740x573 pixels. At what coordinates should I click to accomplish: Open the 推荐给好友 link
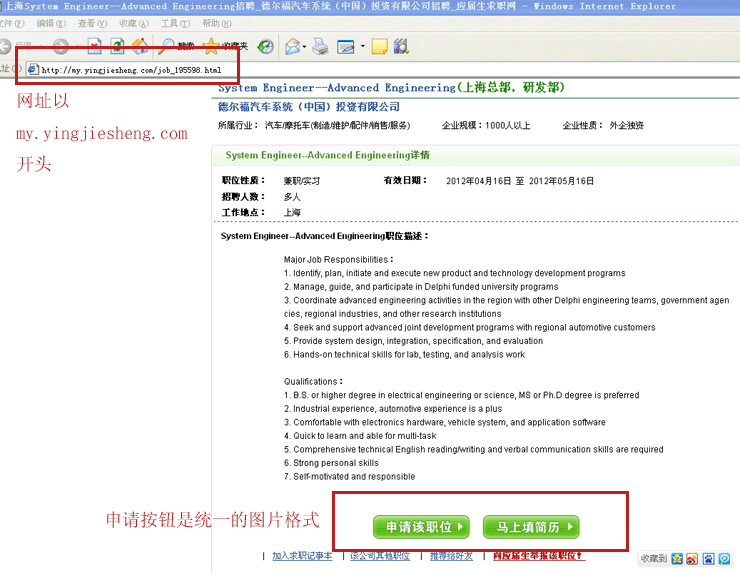coord(451,556)
